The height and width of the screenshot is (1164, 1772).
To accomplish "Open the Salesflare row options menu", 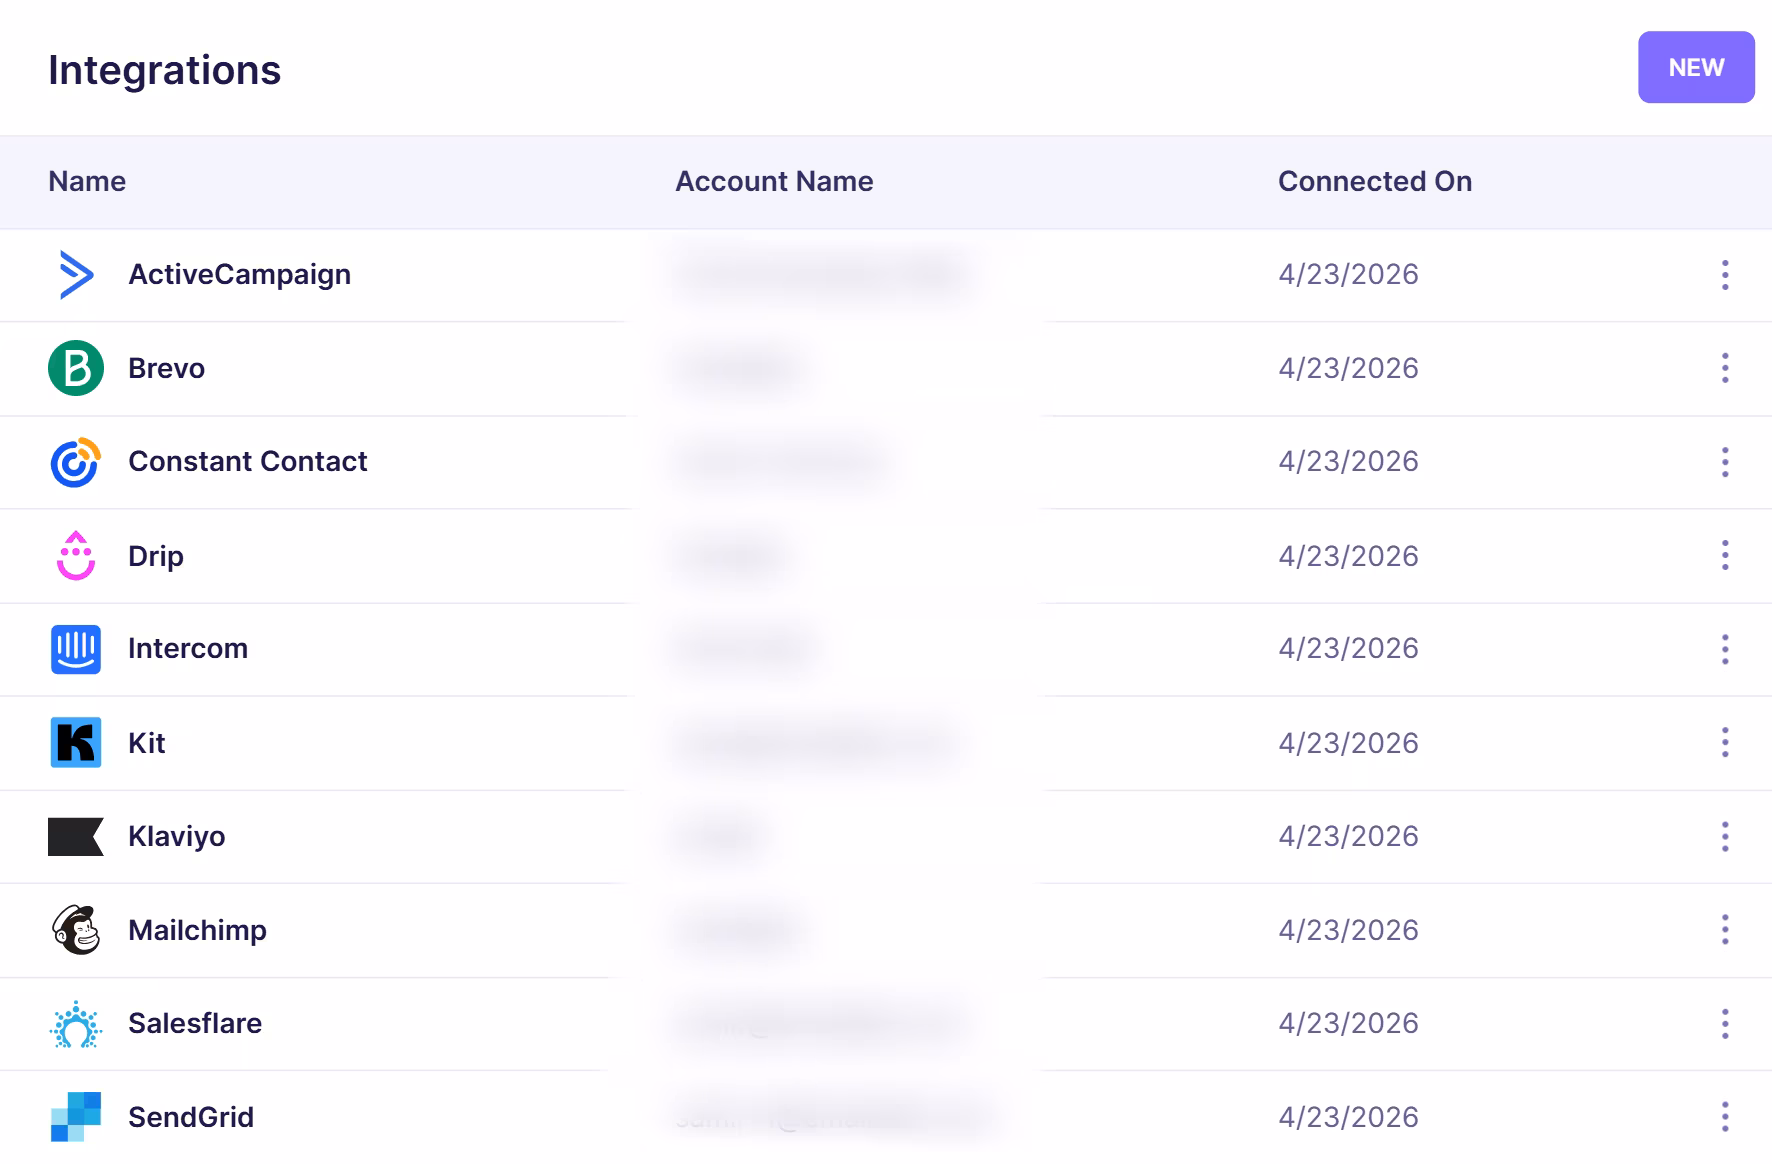I will coord(1725,1024).
